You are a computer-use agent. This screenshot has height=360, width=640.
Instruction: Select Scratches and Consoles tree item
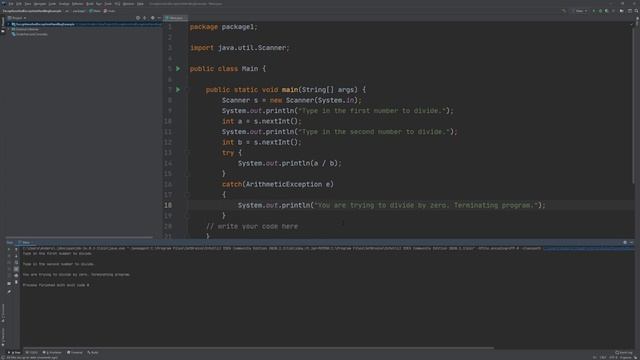pos(30,34)
